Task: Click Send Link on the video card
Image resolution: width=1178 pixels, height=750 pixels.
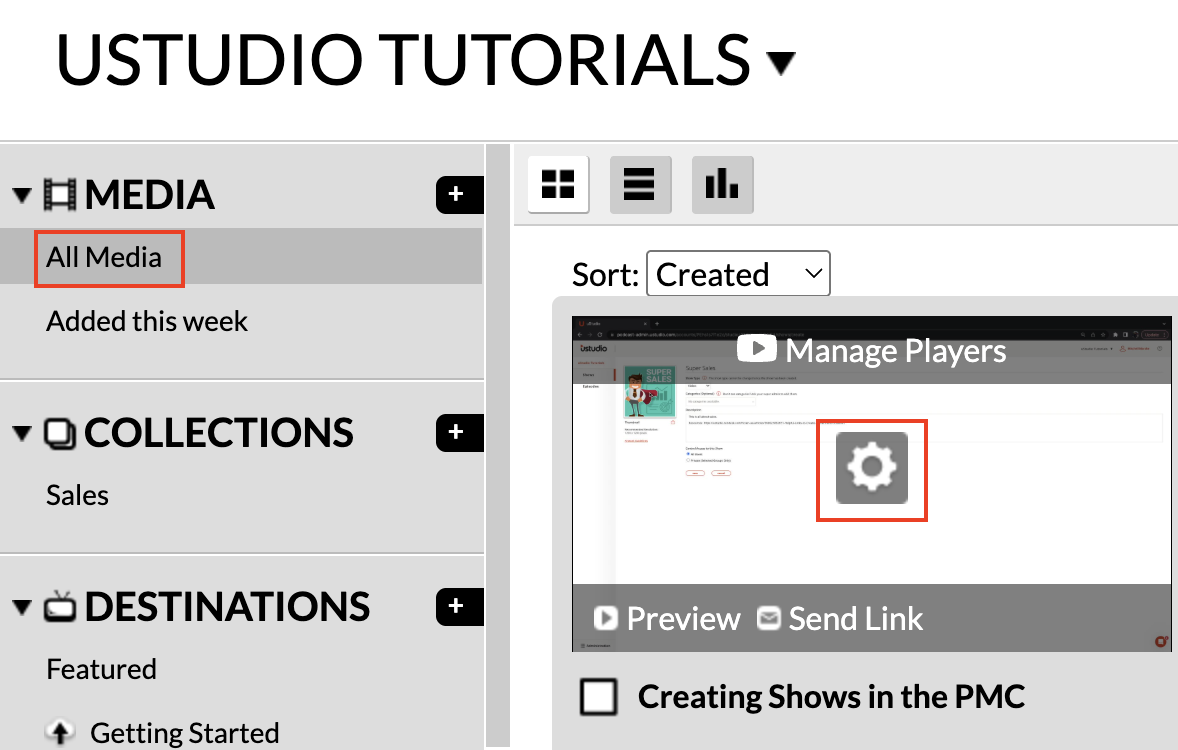Action: click(856, 618)
